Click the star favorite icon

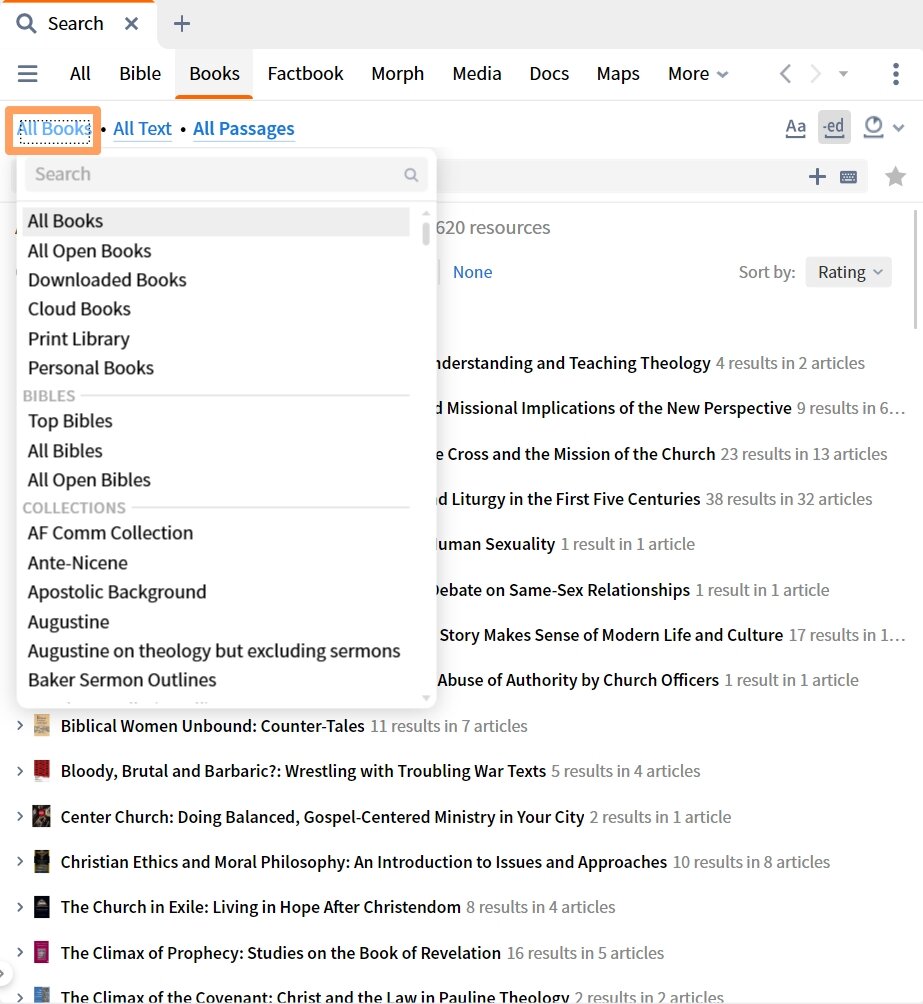click(895, 176)
